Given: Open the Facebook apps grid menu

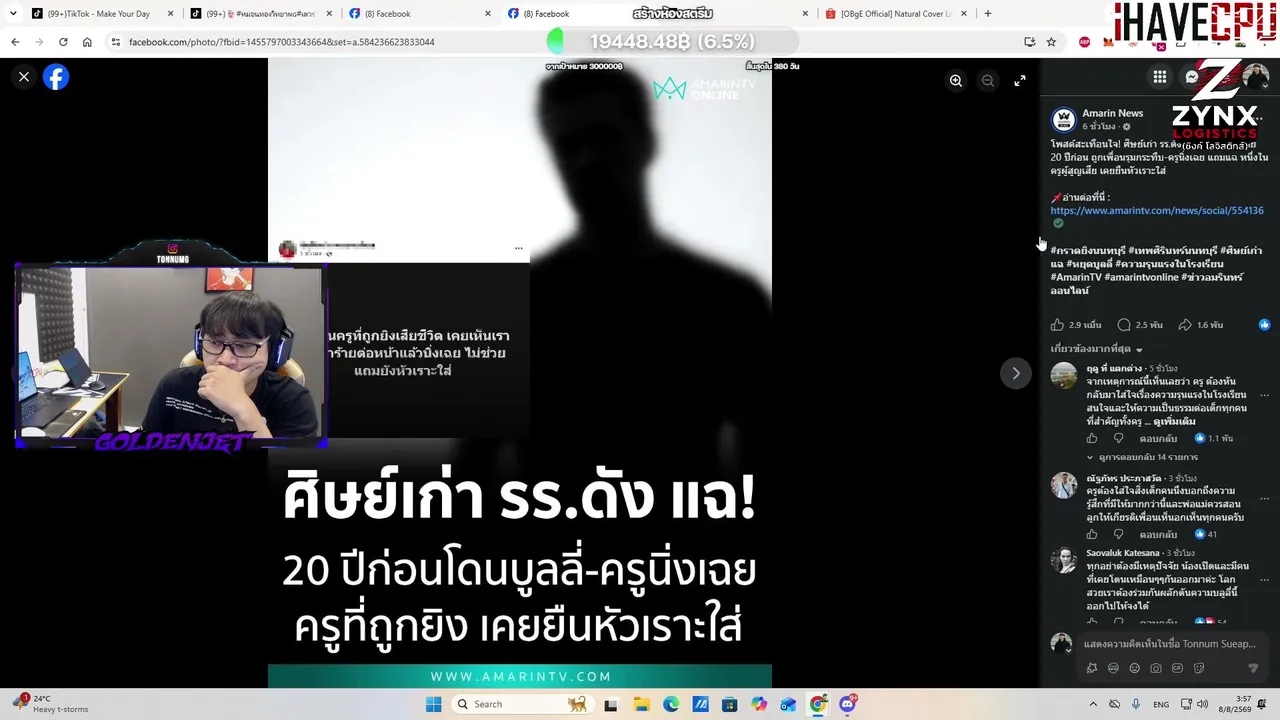Looking at the screenshot, I should [1160, 77].
